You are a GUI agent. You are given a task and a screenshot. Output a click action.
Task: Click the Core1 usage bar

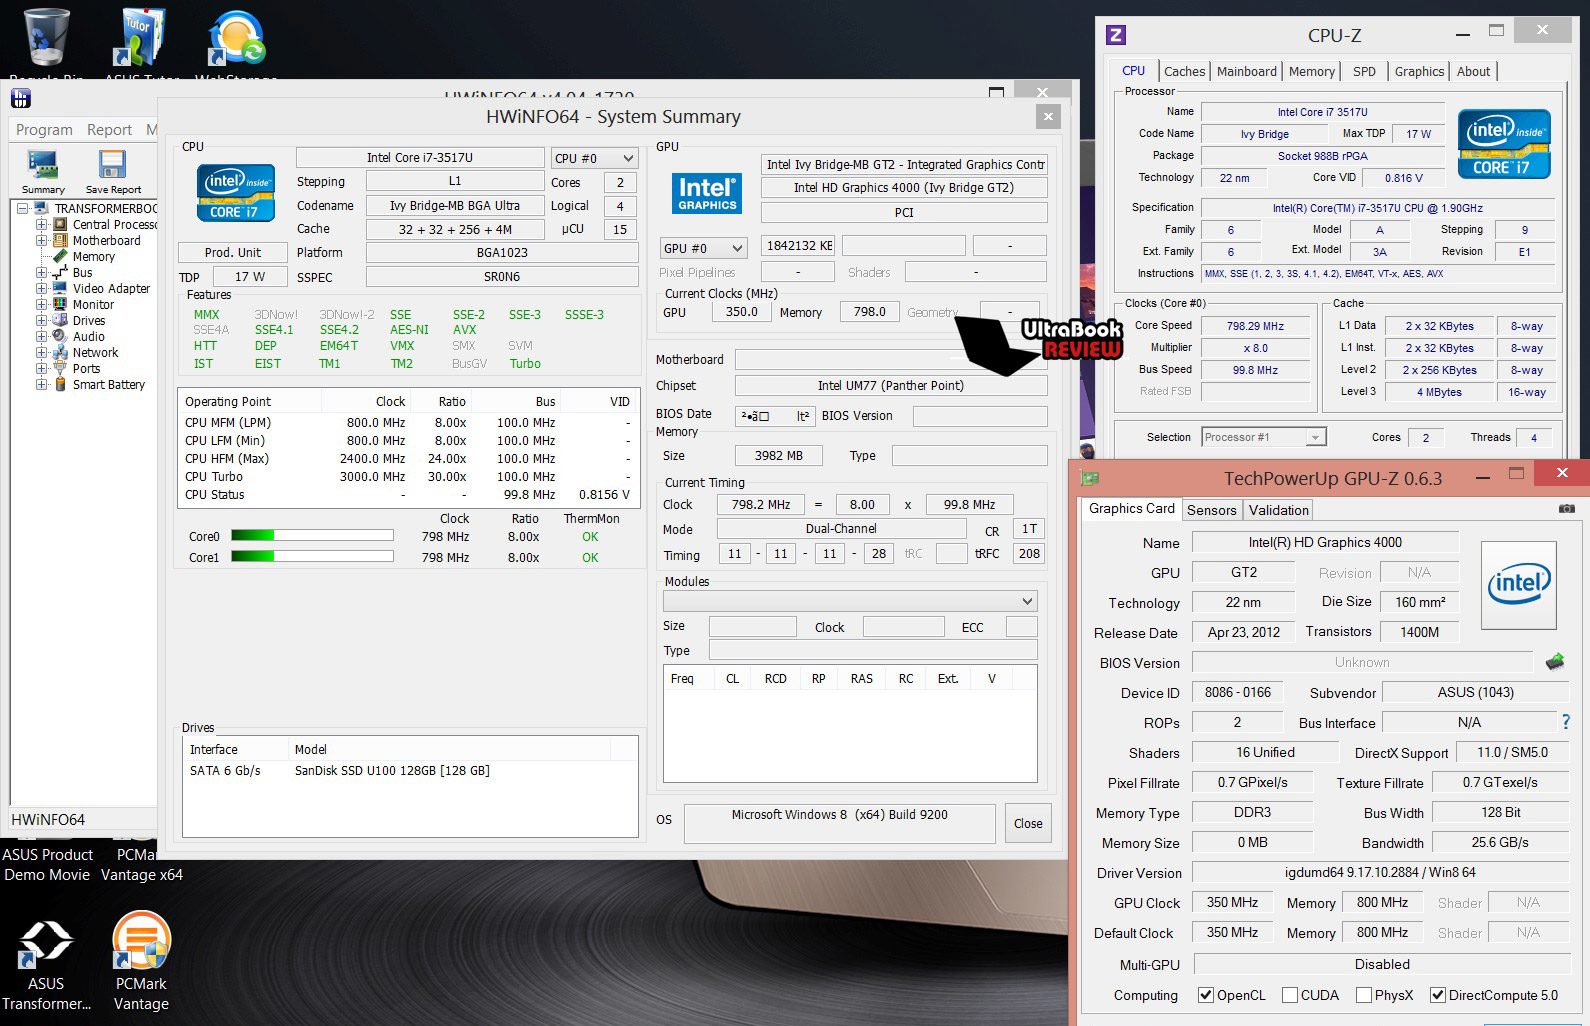point(312,556)
